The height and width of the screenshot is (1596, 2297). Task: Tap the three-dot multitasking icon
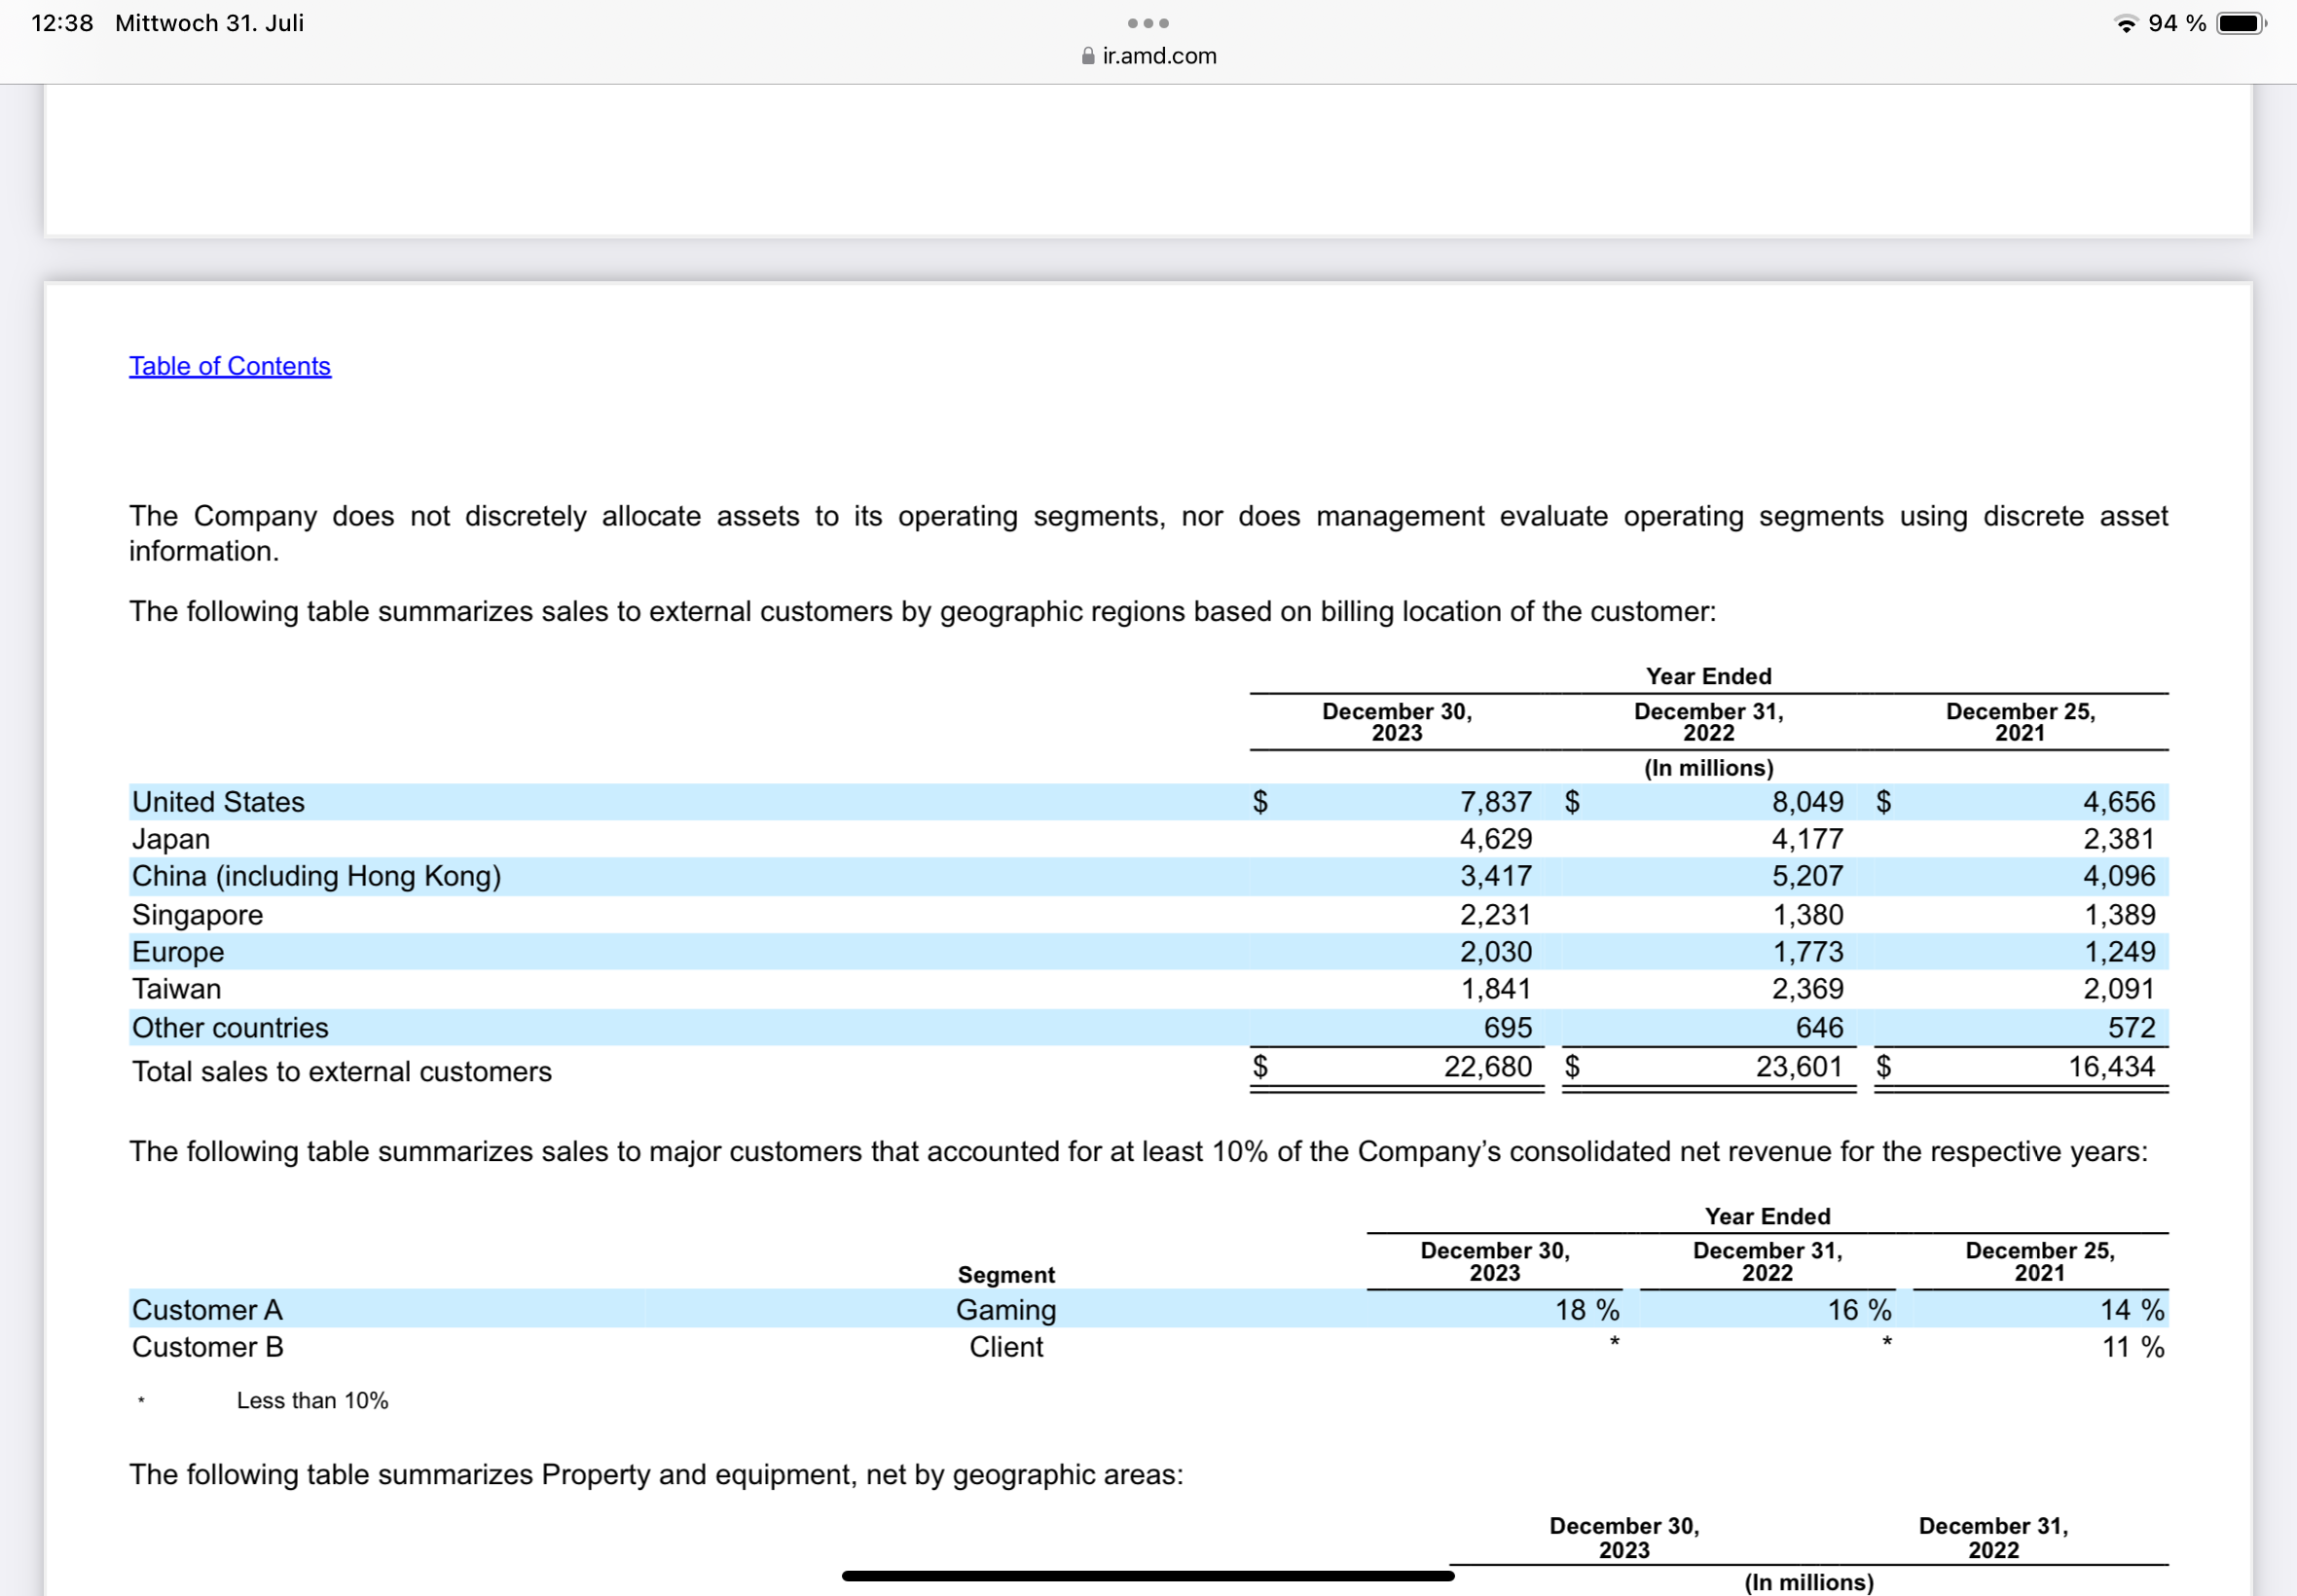[1148, 23]
